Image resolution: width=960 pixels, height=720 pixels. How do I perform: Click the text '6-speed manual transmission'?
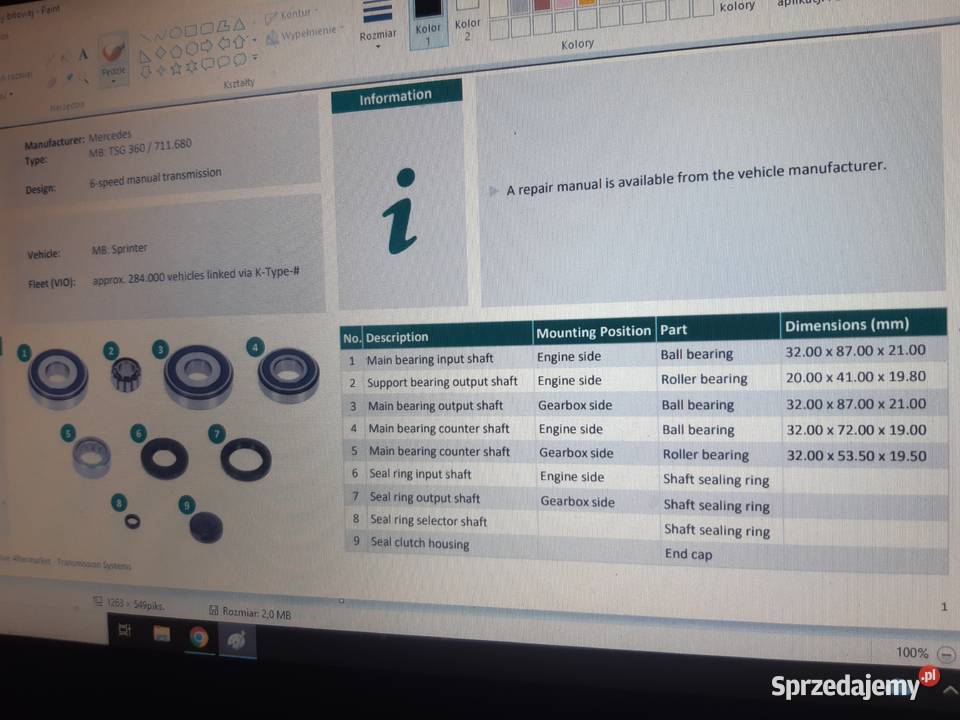pos(156,177)
